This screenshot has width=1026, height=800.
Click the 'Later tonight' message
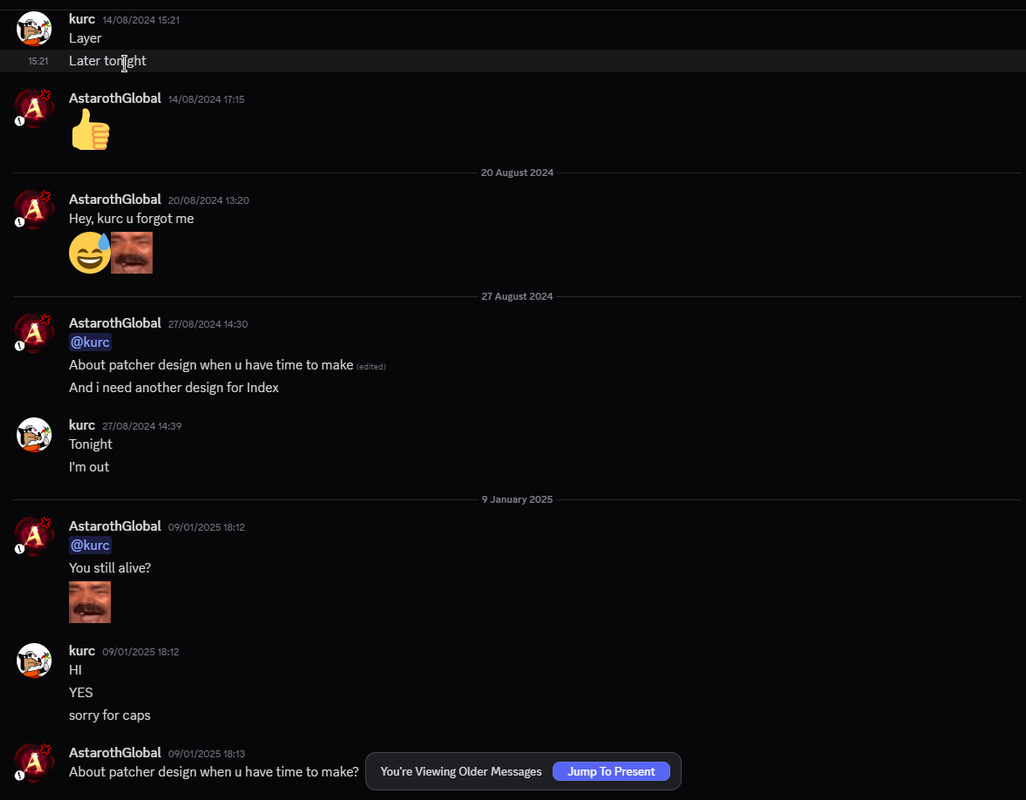107,61
